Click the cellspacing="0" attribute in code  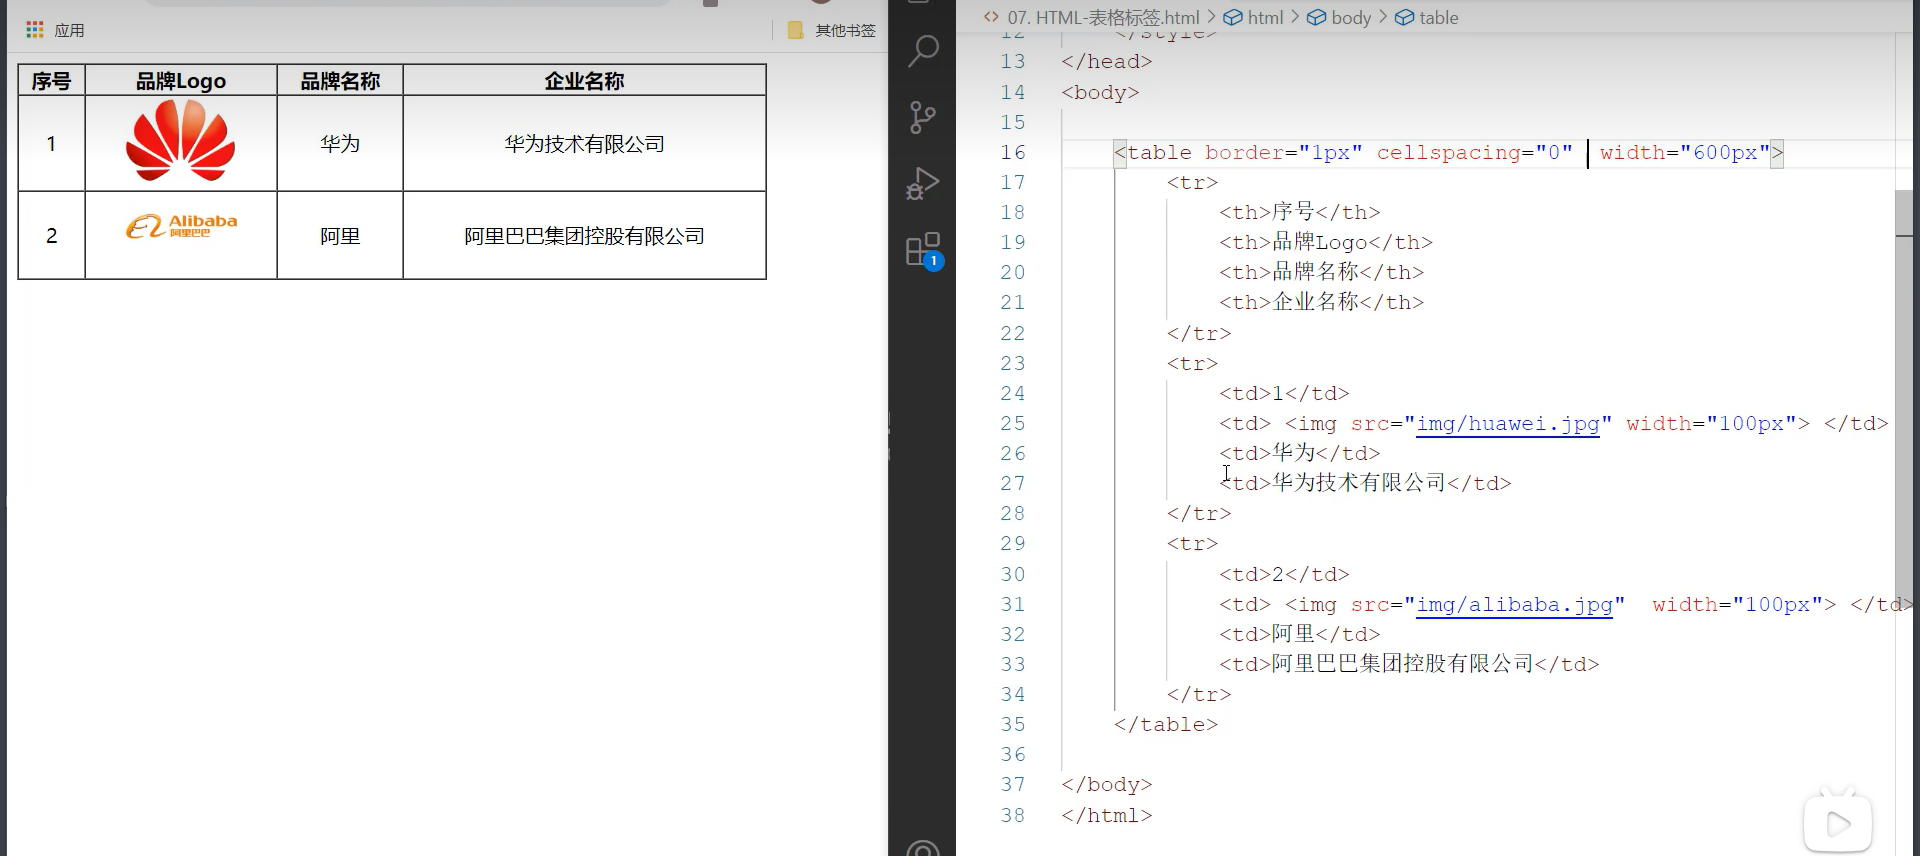pos(1474,153)
